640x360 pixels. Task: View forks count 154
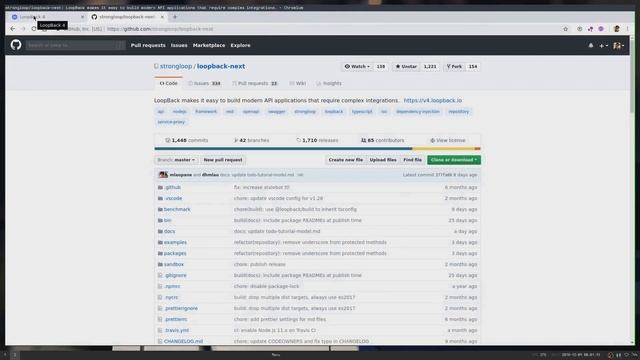473,67
